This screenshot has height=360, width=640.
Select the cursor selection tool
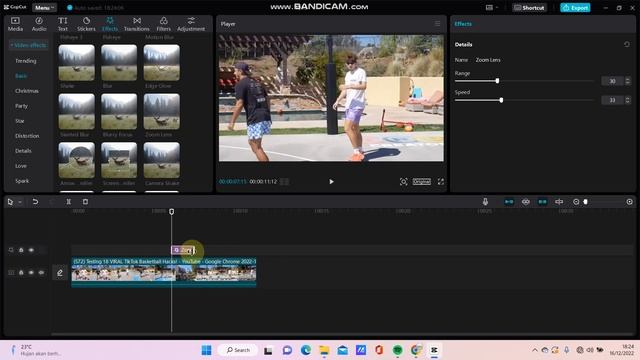[10, 202]
